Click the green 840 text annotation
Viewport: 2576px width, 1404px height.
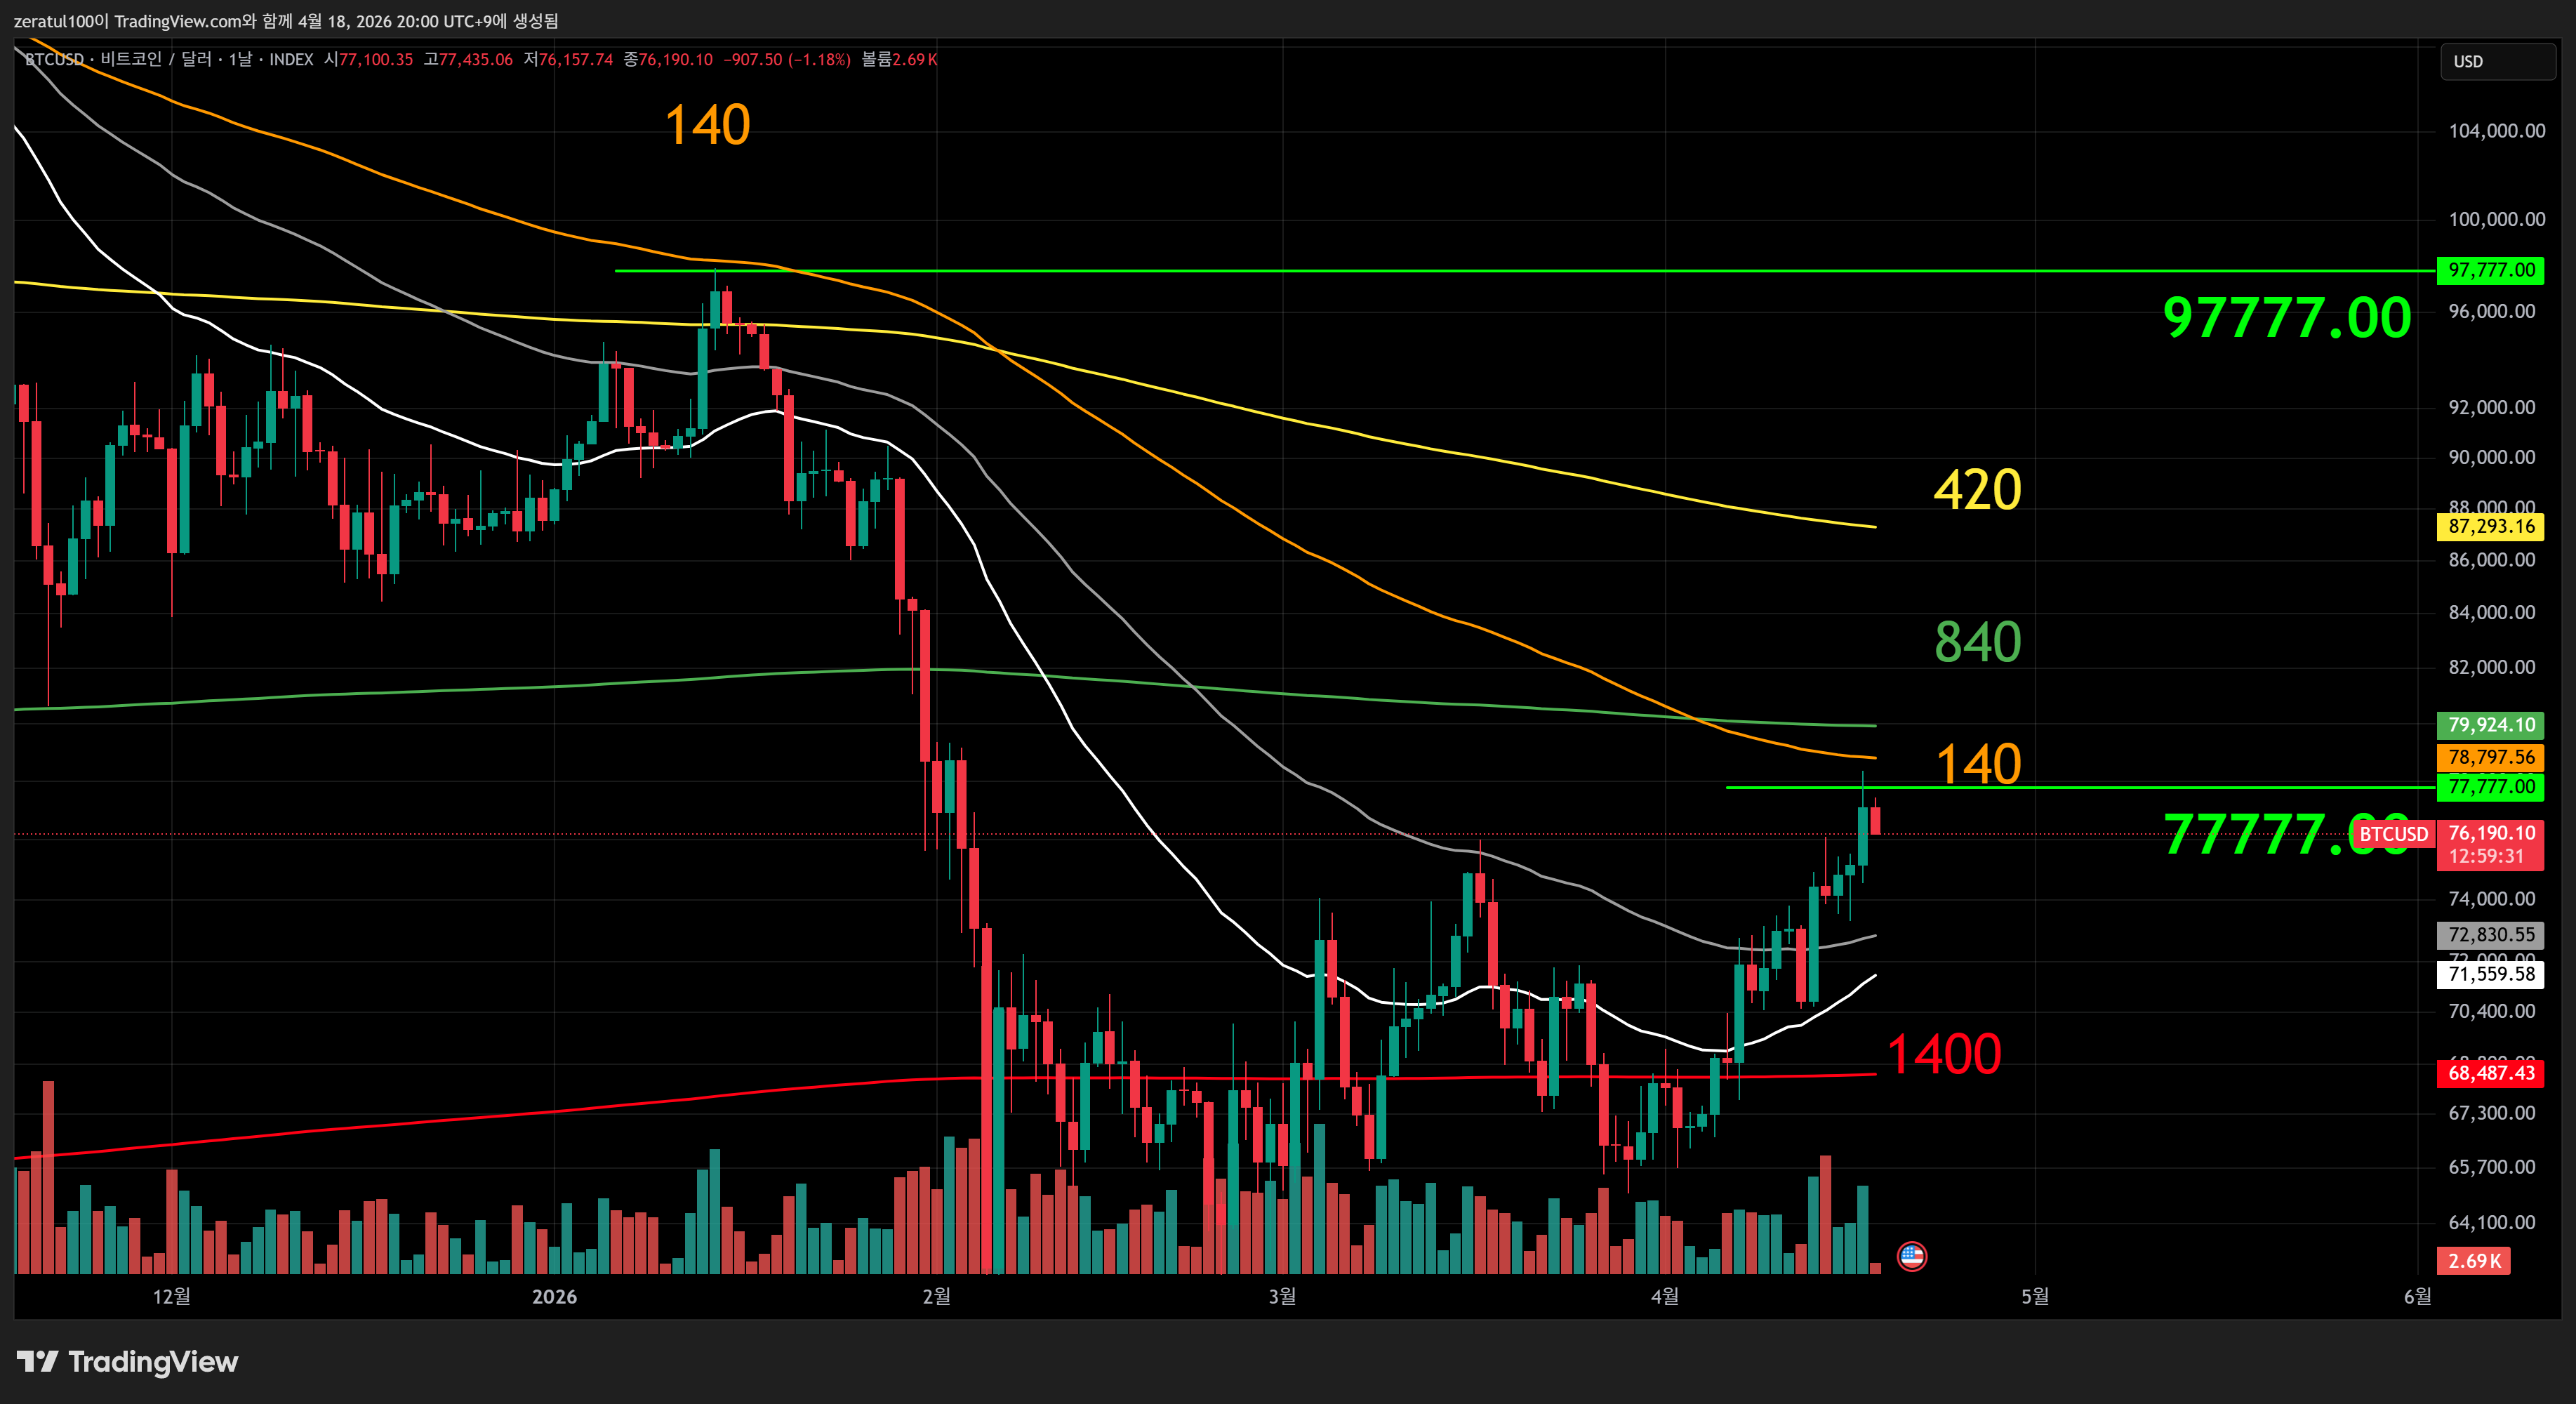[x=1977, y=642]
